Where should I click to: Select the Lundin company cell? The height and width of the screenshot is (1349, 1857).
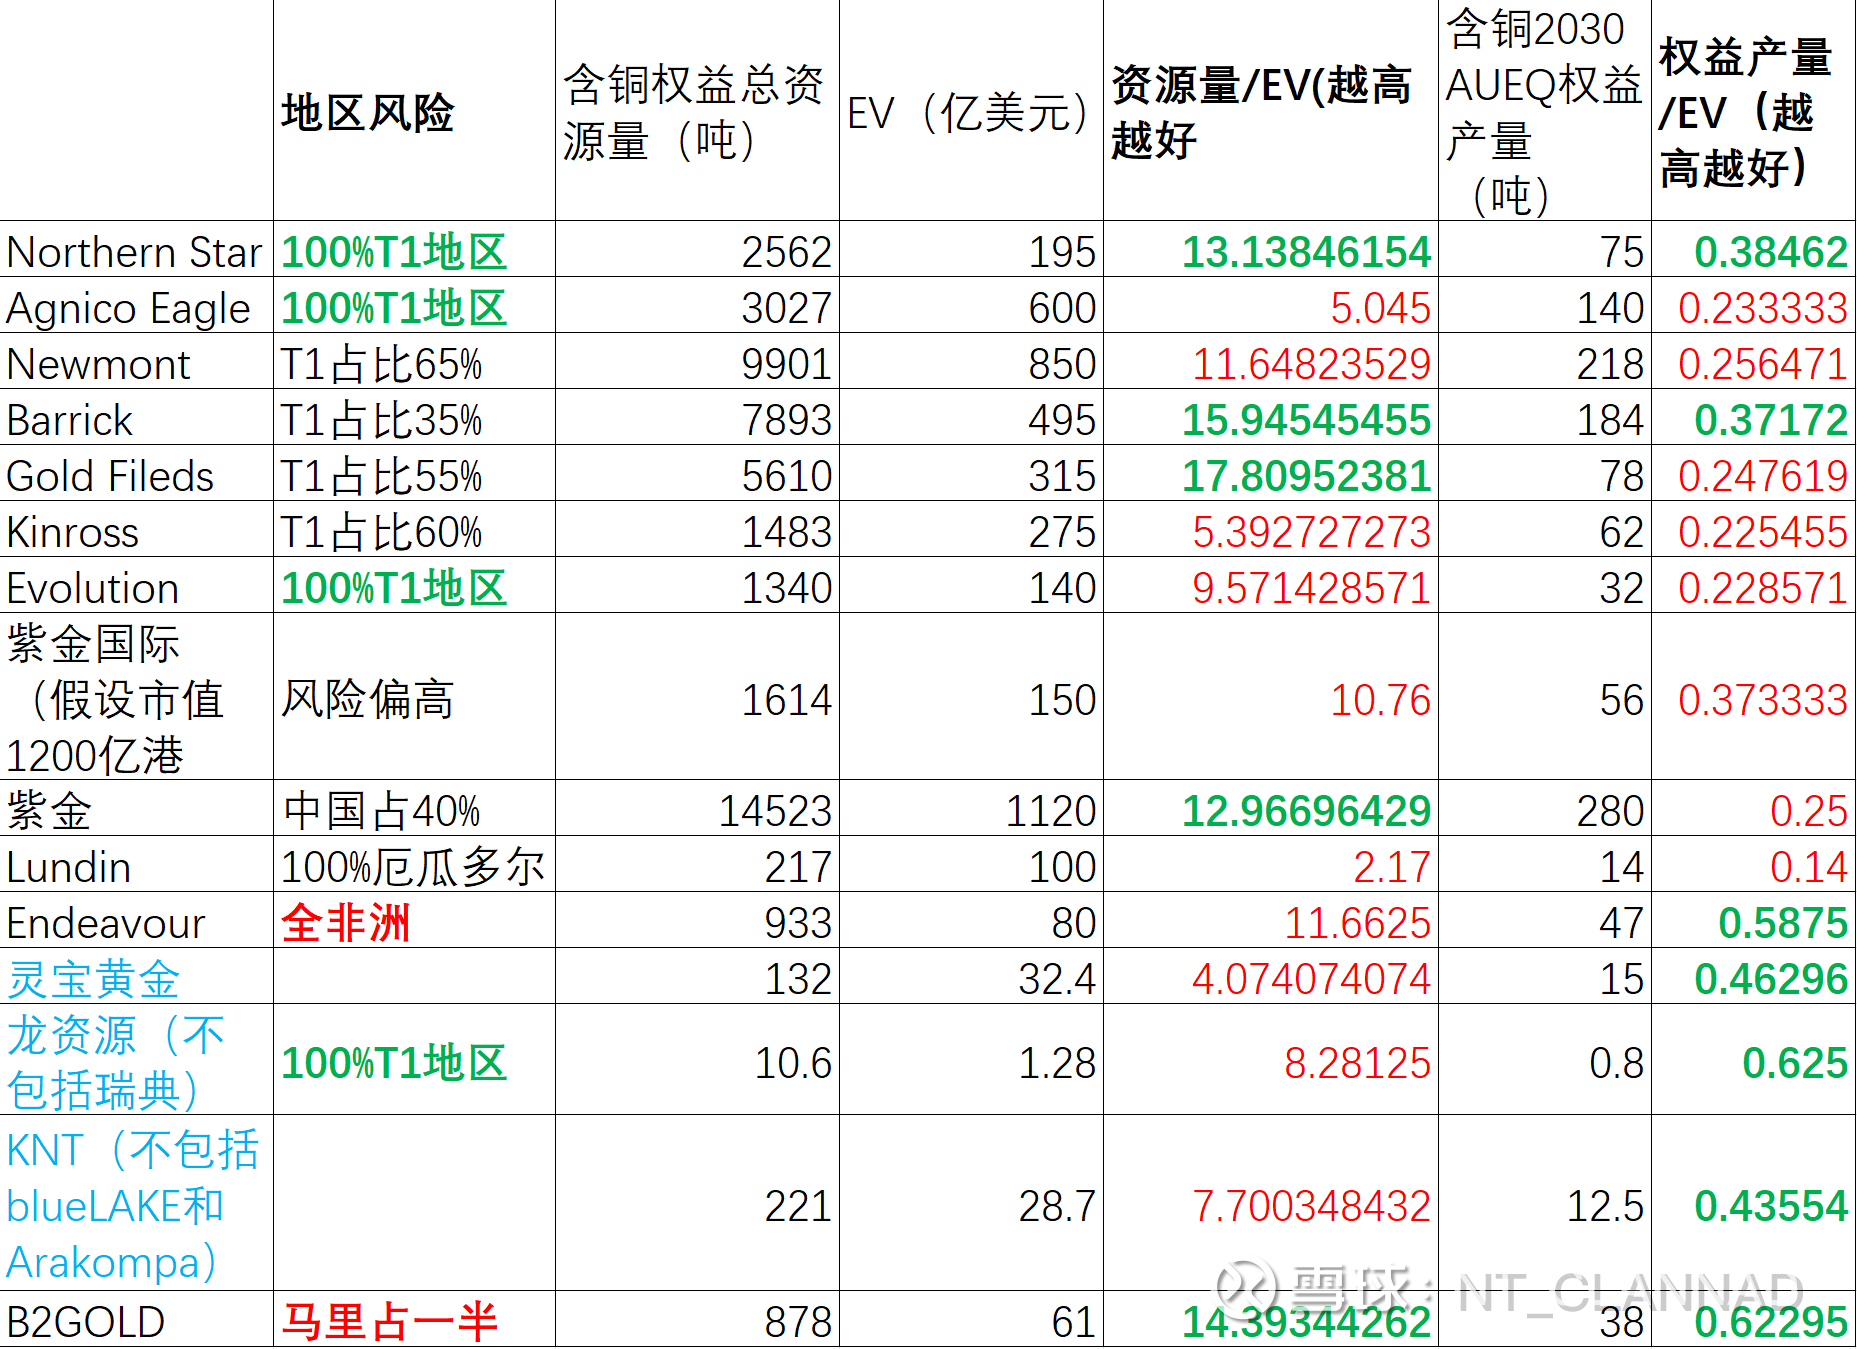tap(136, 865)
